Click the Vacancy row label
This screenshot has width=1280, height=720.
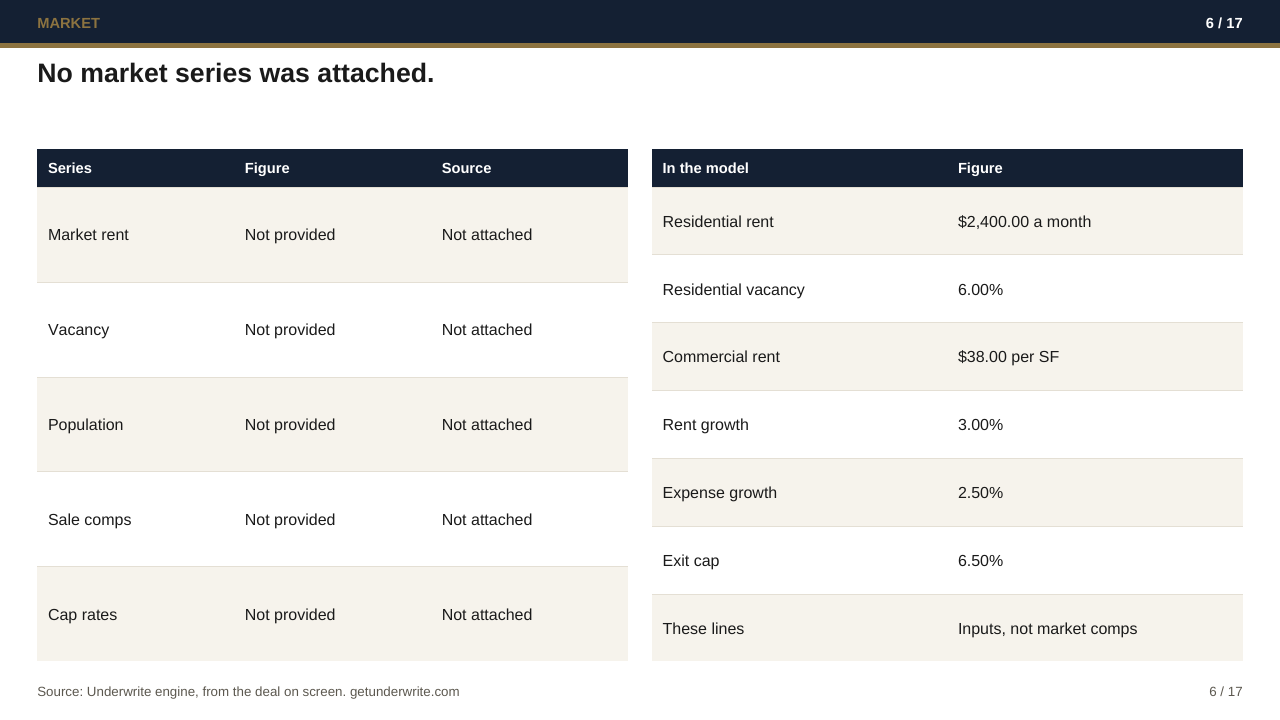click(78, 330)
